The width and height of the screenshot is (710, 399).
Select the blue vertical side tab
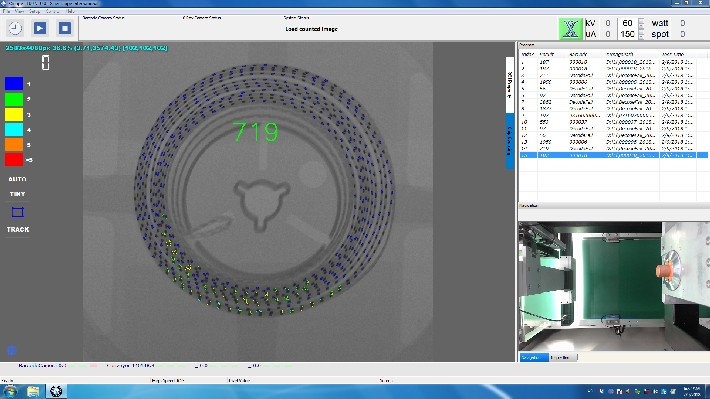pyautogui.click(x=509, y=141)
